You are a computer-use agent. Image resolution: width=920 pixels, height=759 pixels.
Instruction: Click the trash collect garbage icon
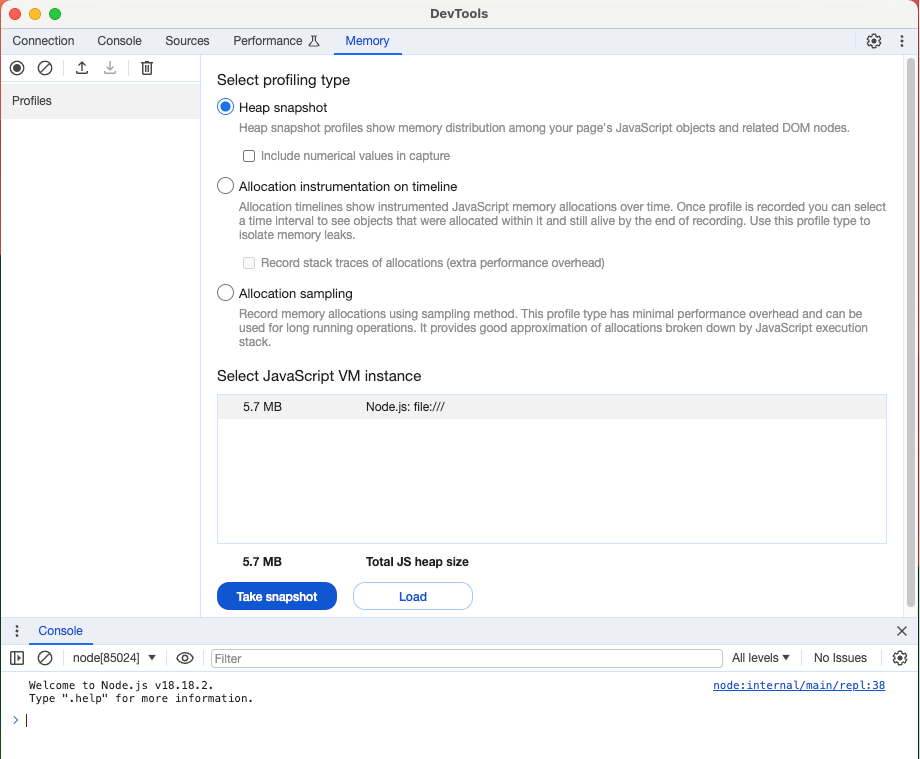tap(147, 68)
